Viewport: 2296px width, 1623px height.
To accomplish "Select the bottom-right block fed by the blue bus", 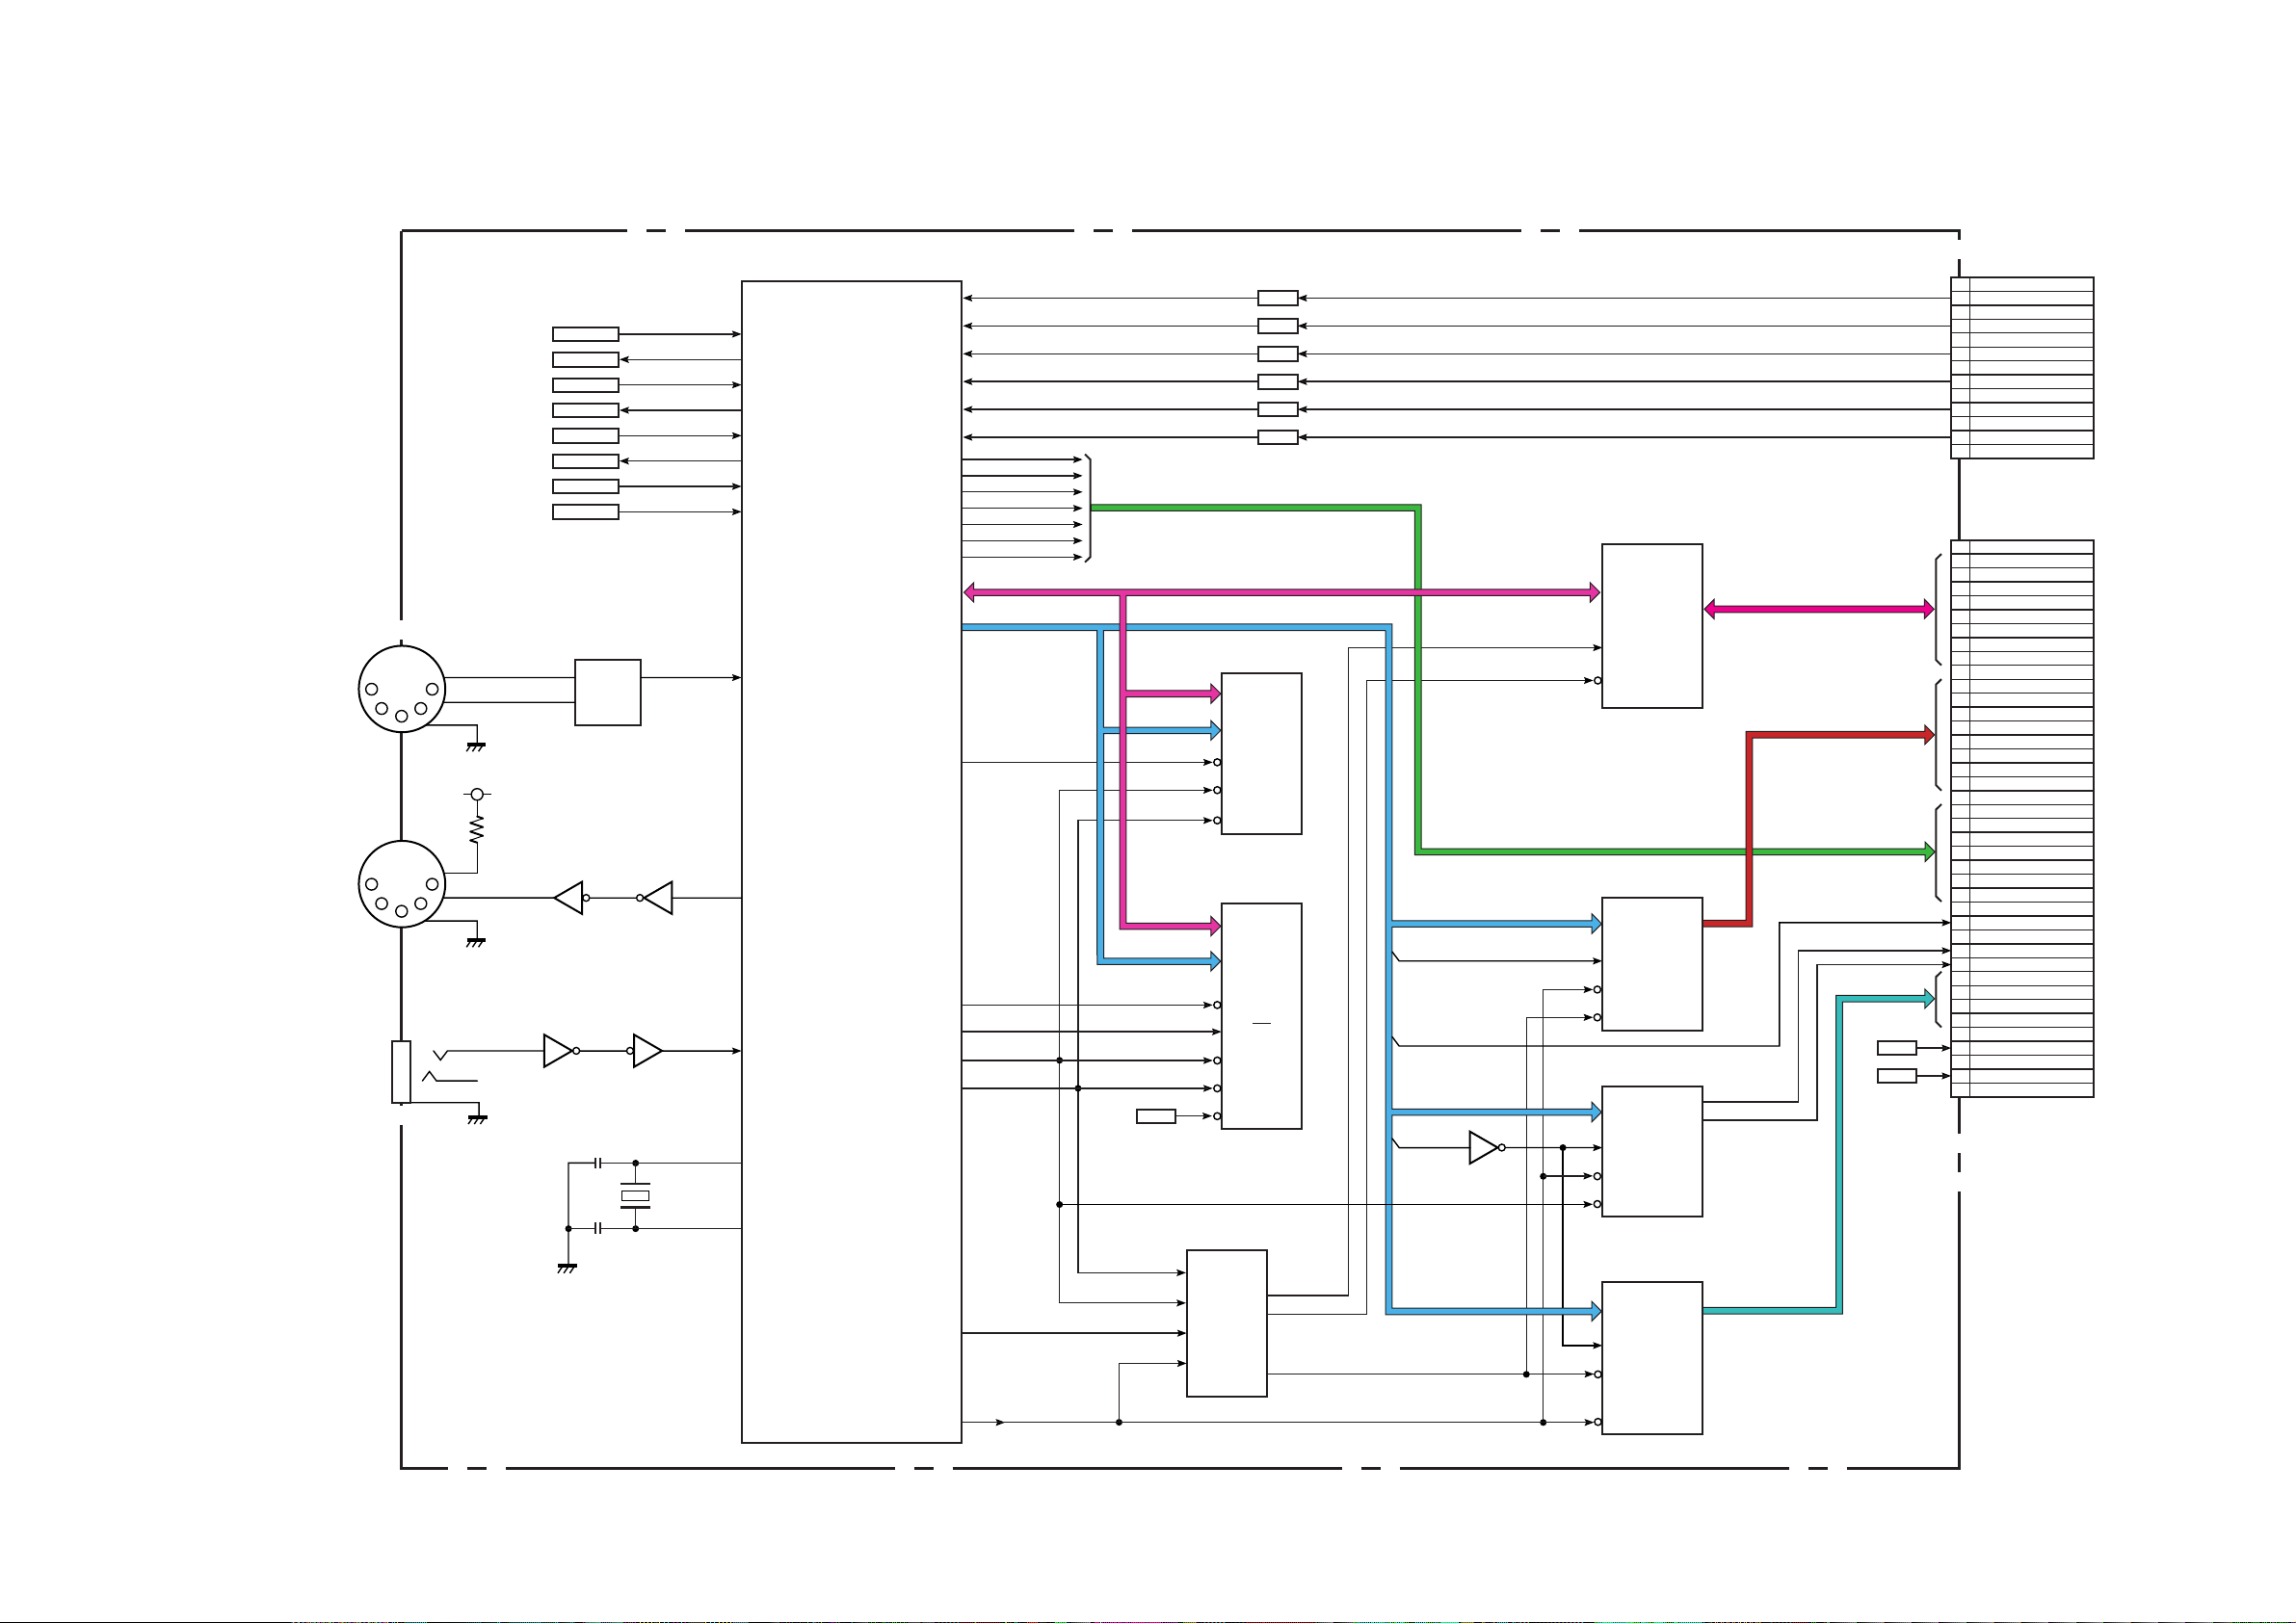I will pos(1651,1357).
